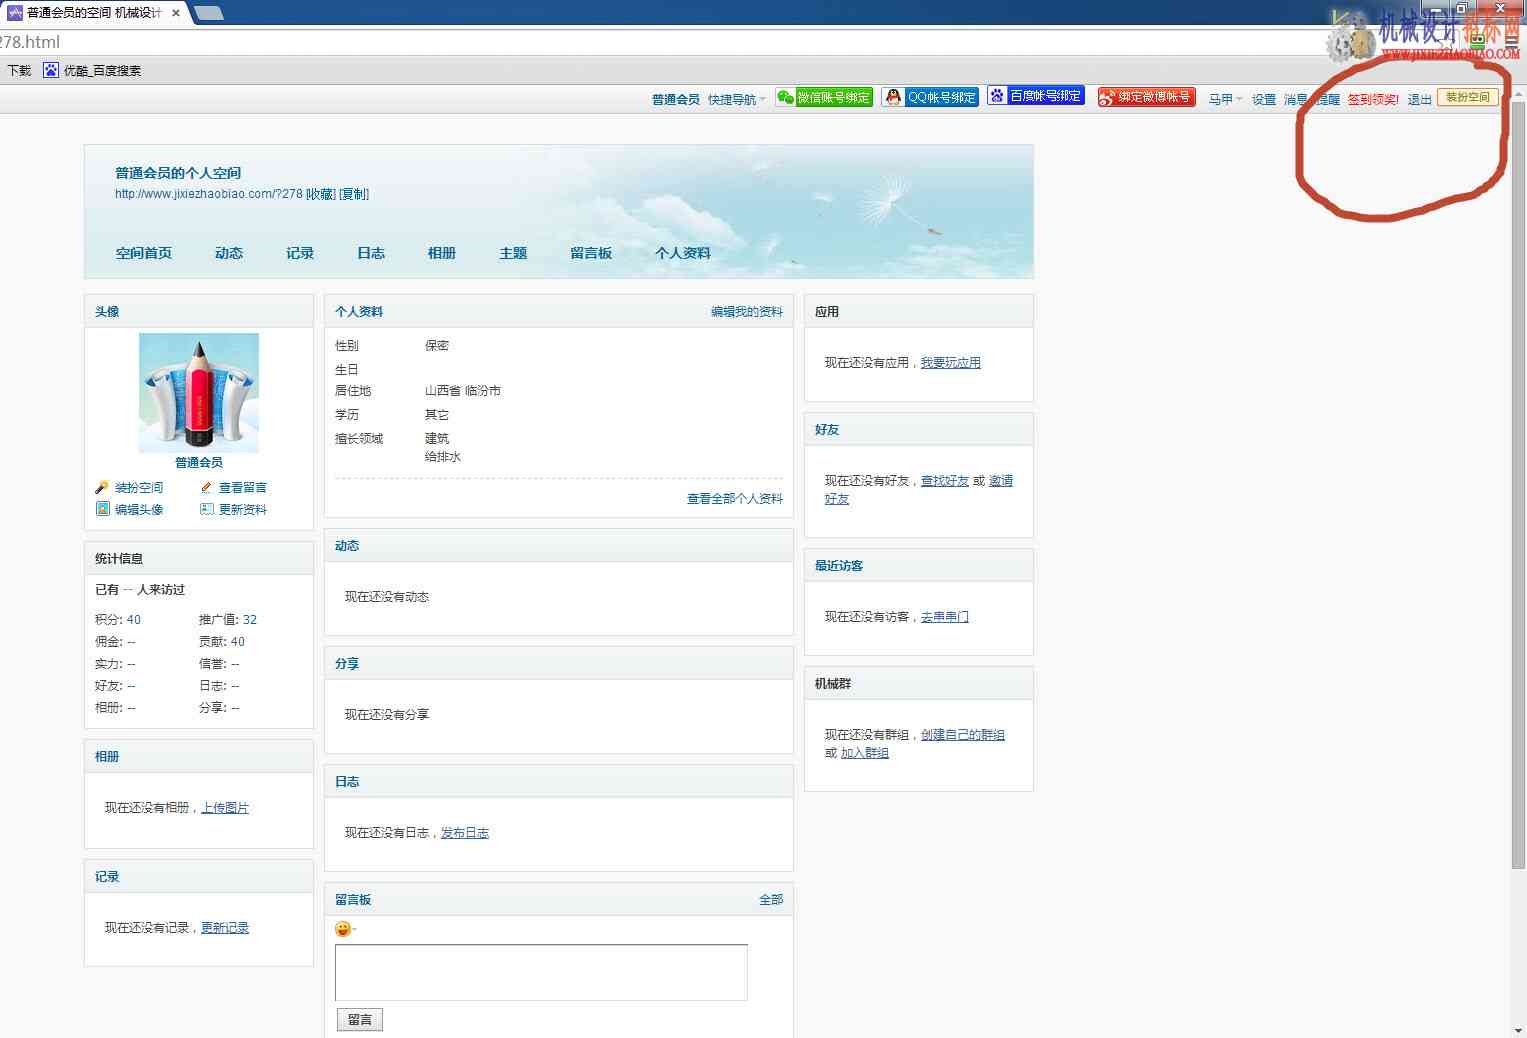Open the 马甲 dropdown menu
The width and height of the screenshot is (1527, 1038).
[1225, 99]
